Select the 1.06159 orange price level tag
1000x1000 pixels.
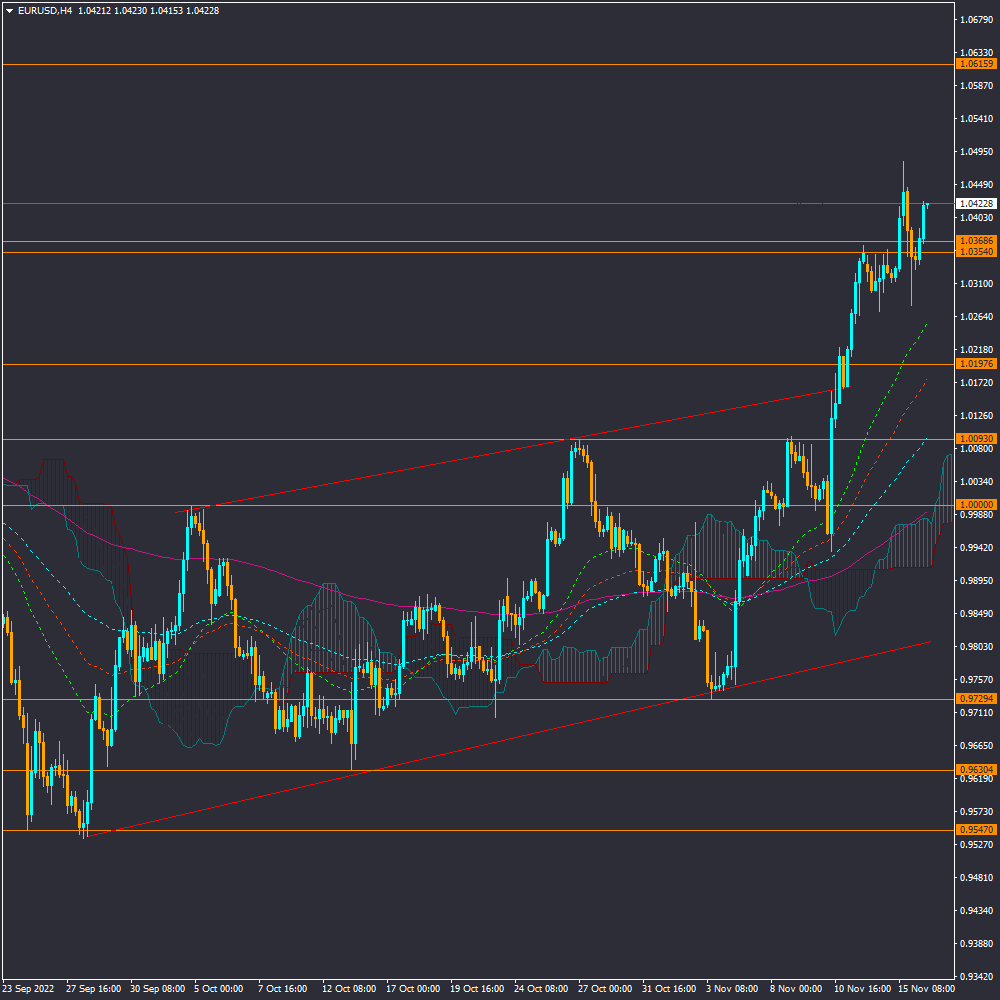pyautogui.click(x=976, y=64)
